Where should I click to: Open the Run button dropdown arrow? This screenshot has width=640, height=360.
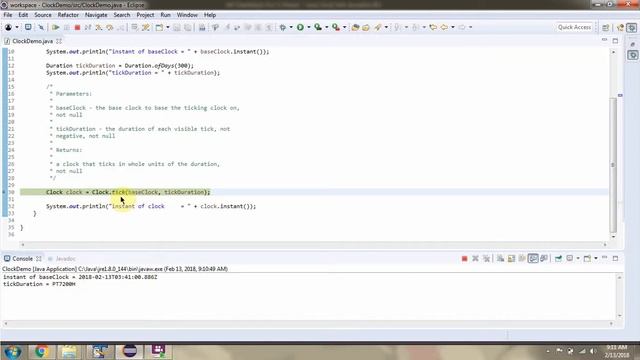(309, 27)
